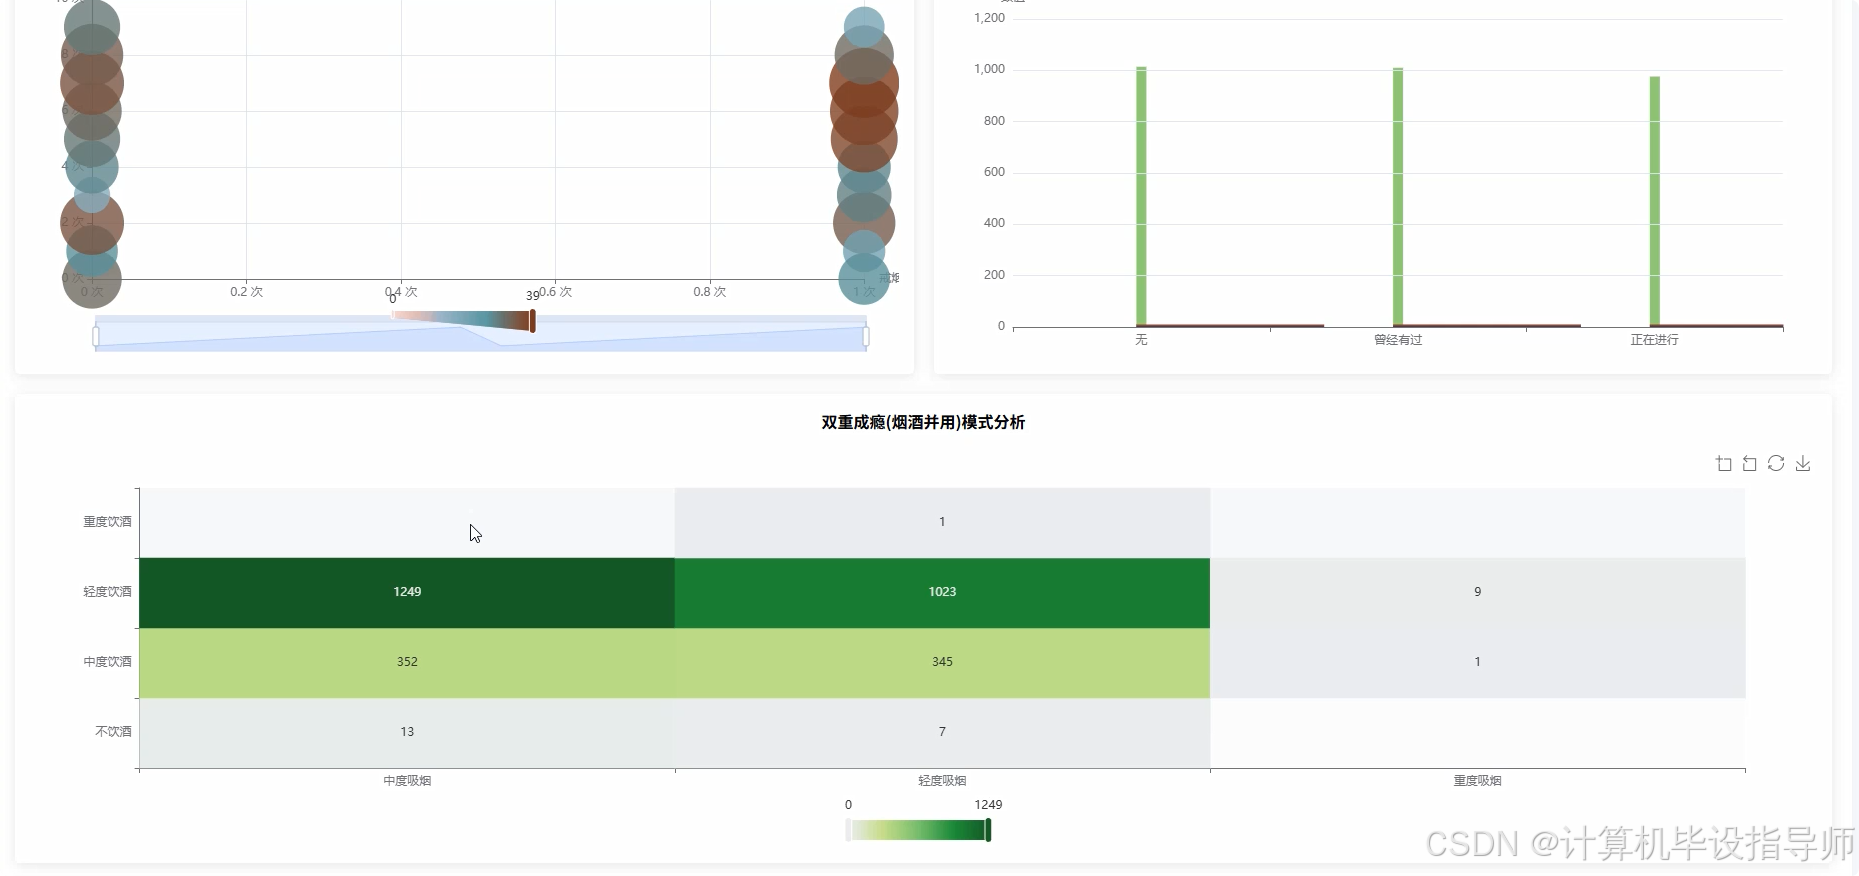Image resolution: width=1859 pixels, height=876 pixels.
Task: Click the 800 value on bar chart axis
Action: click(x=994, y=121)
